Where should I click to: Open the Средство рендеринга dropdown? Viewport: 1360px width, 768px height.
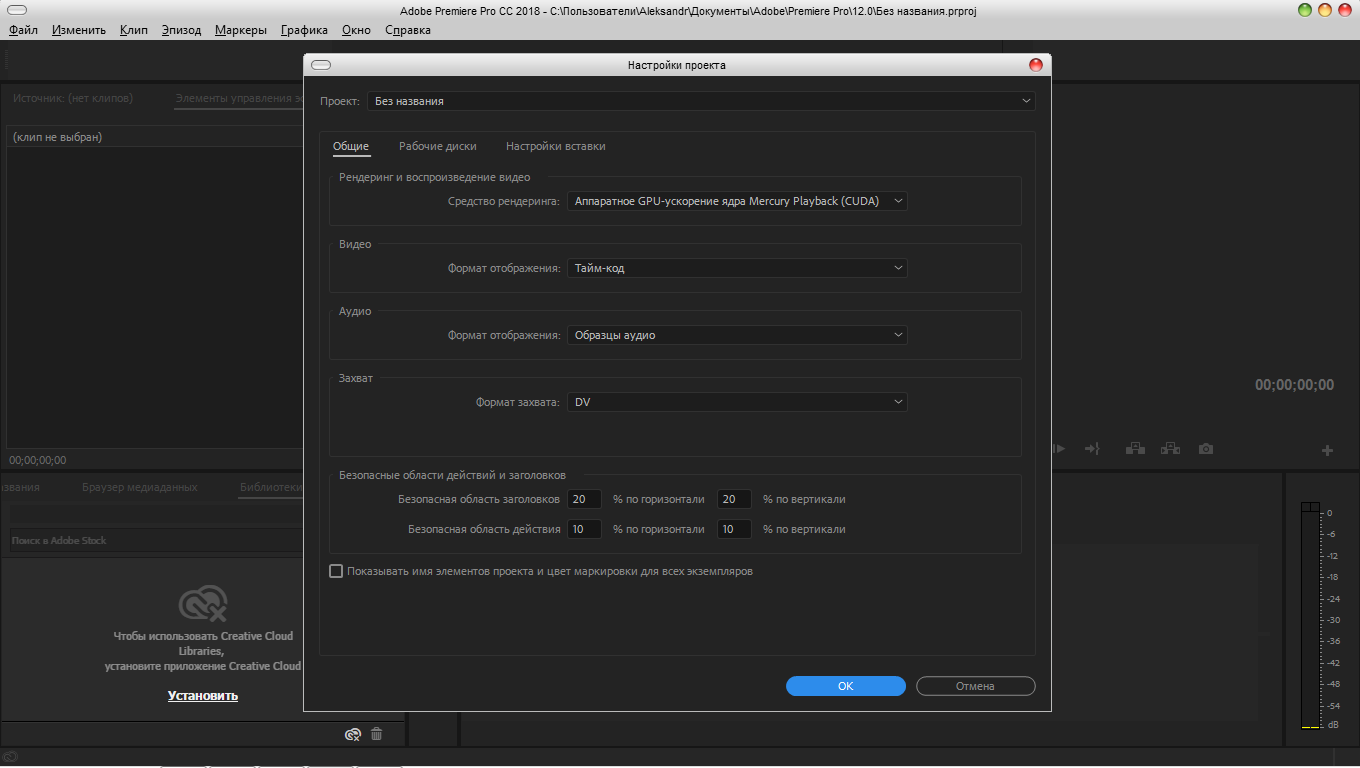click(737, 201)
